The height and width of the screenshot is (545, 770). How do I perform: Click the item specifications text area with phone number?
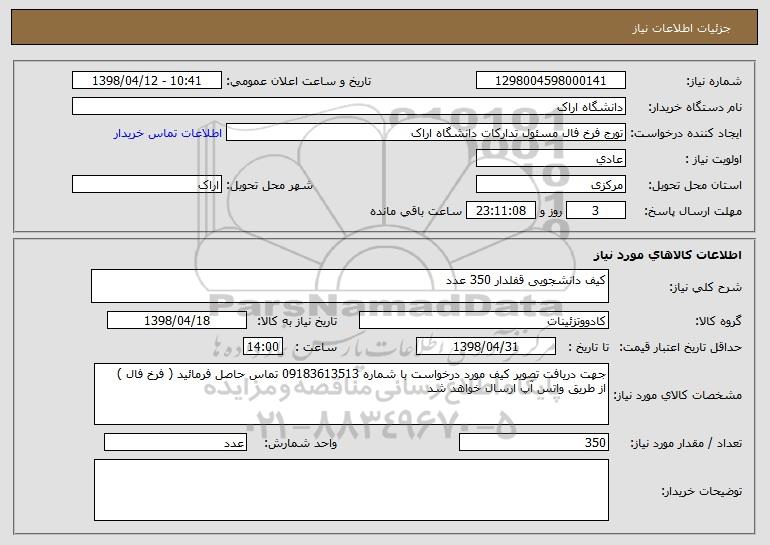(x=351, y=394)
